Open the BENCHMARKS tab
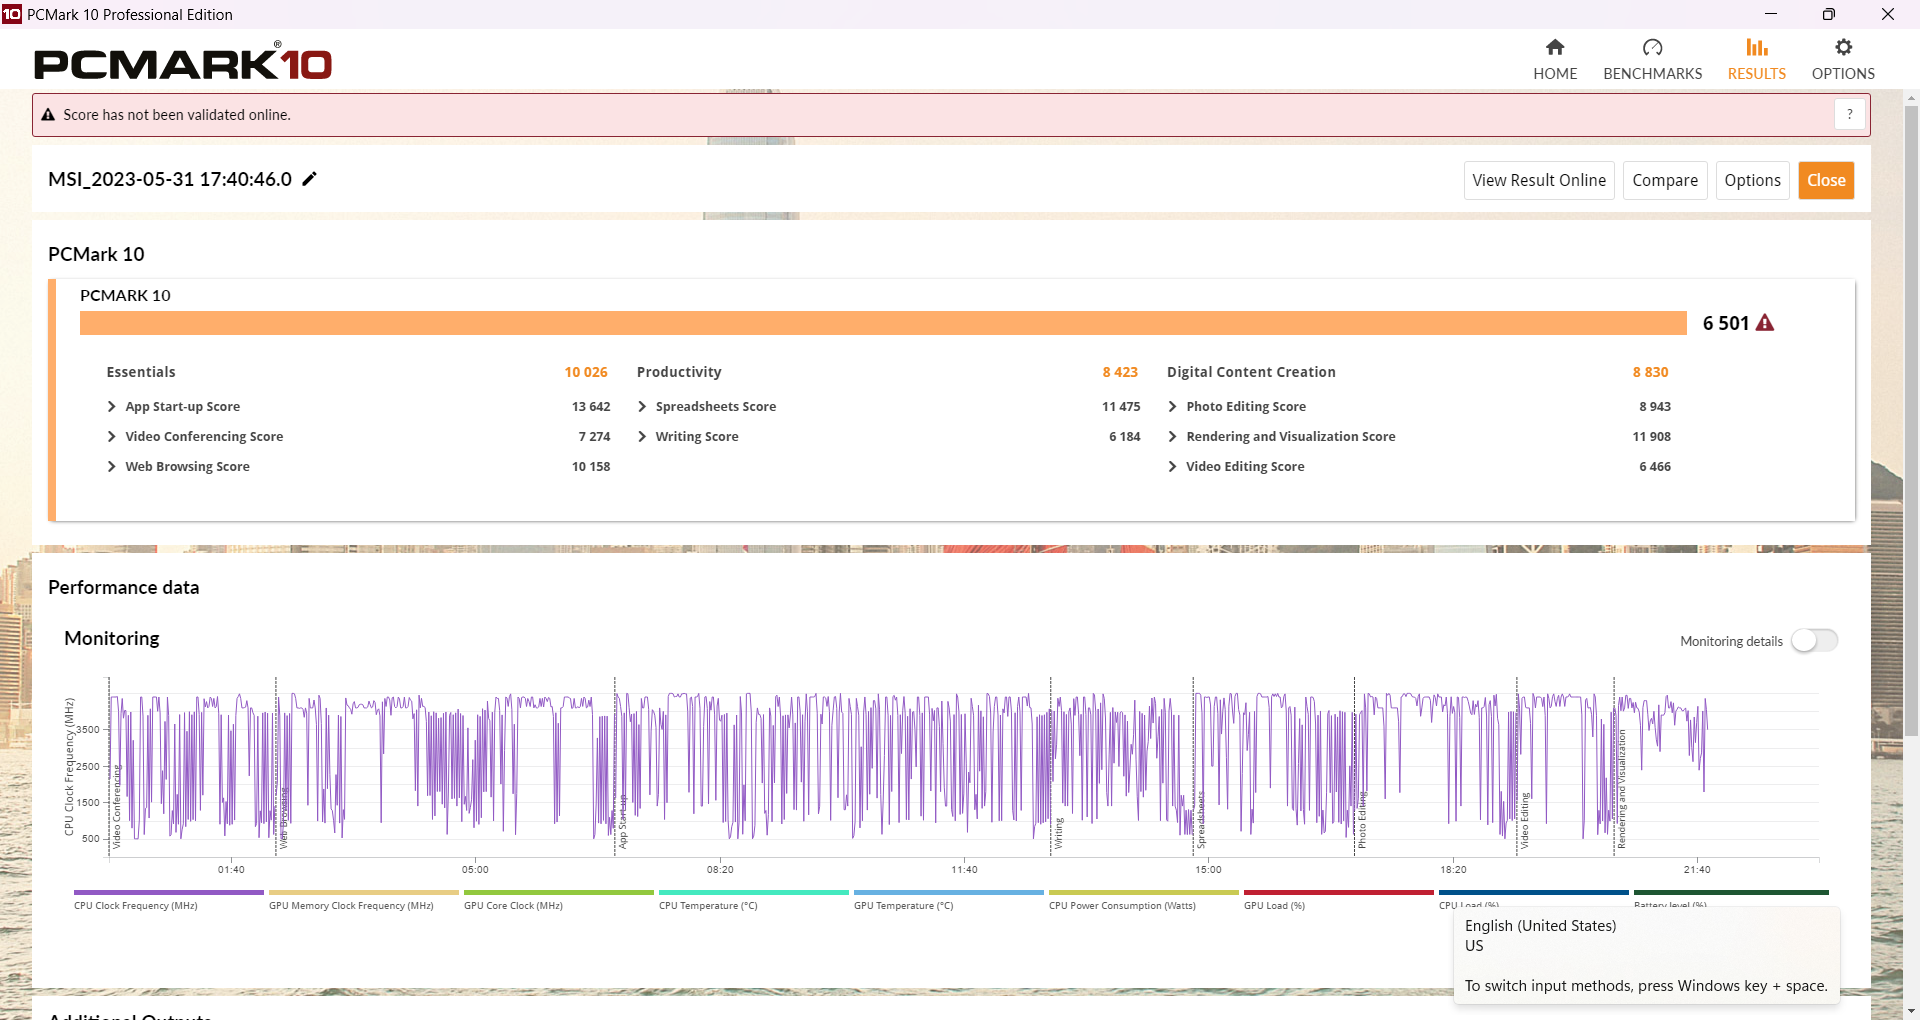Image resolution: width=1920 pixels, height=1020 pixels. 1652,60
